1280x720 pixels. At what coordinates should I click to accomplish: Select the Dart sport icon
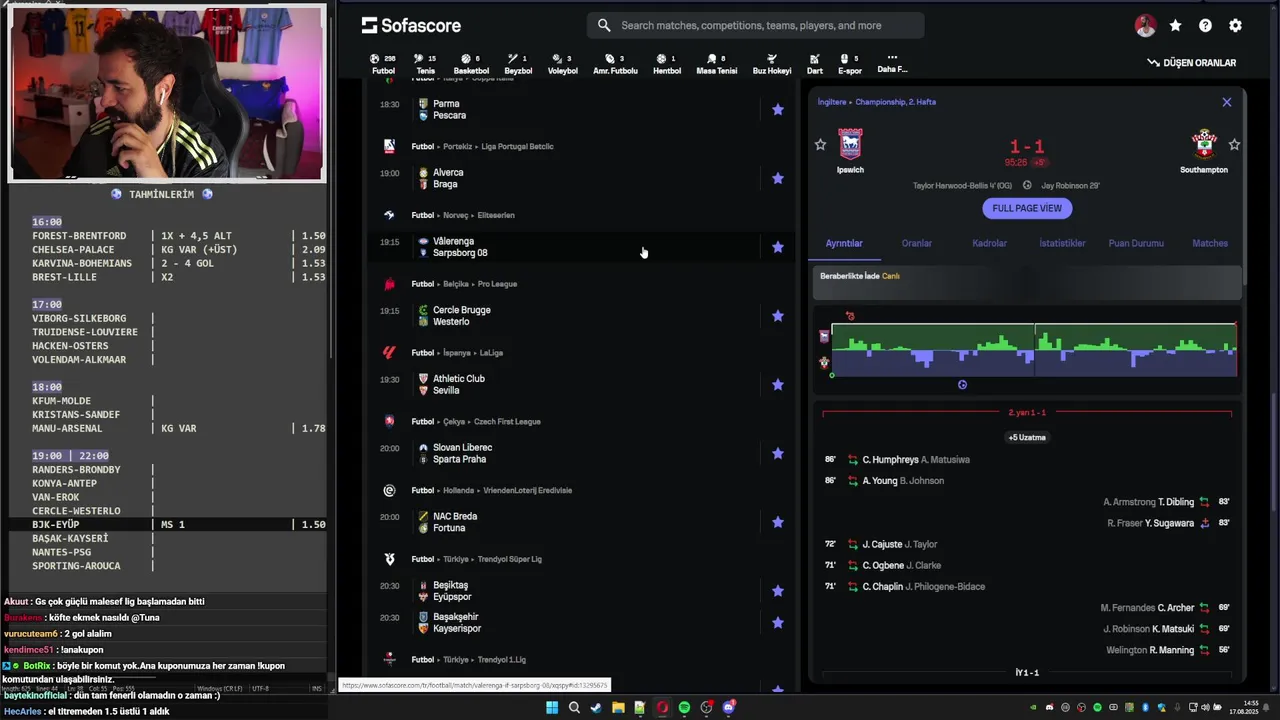tap(815, 64)
